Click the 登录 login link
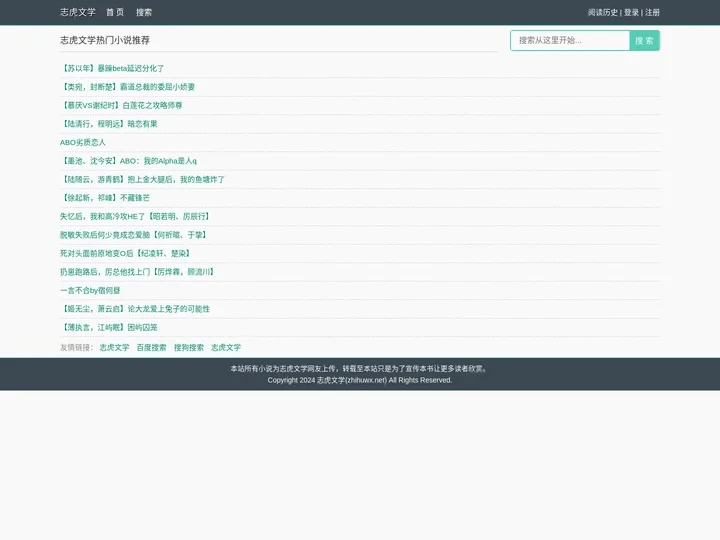The height and width of the screenshot is (540, 720). [x=631, y=12]
